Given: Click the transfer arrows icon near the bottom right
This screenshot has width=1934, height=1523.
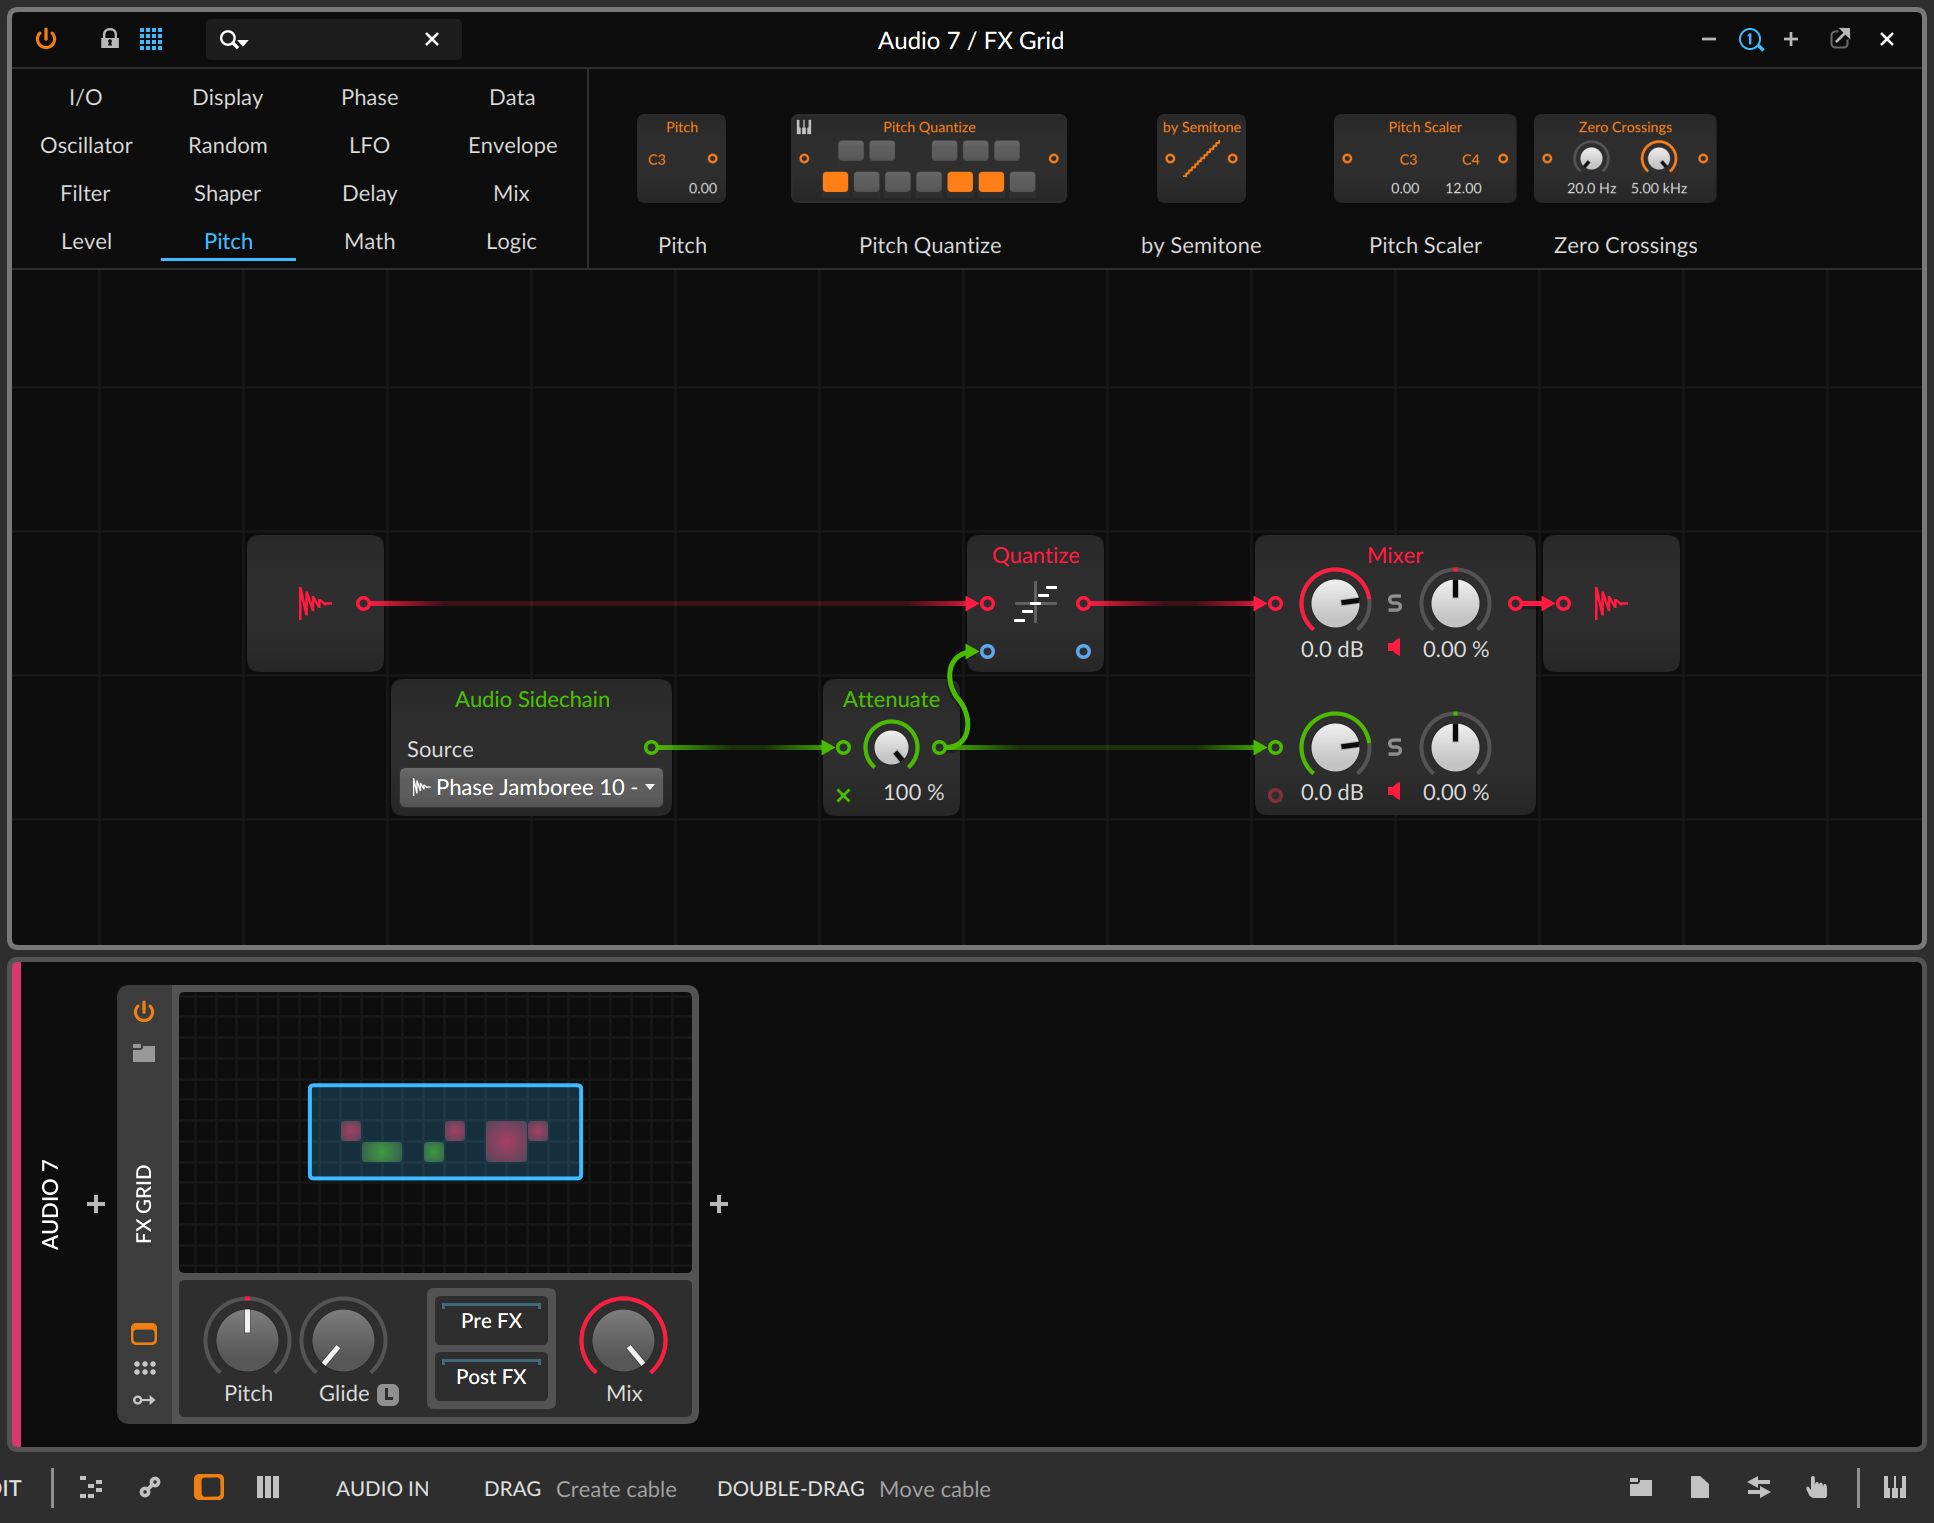Looking at the screenshot, I should pos(1758,1487).
